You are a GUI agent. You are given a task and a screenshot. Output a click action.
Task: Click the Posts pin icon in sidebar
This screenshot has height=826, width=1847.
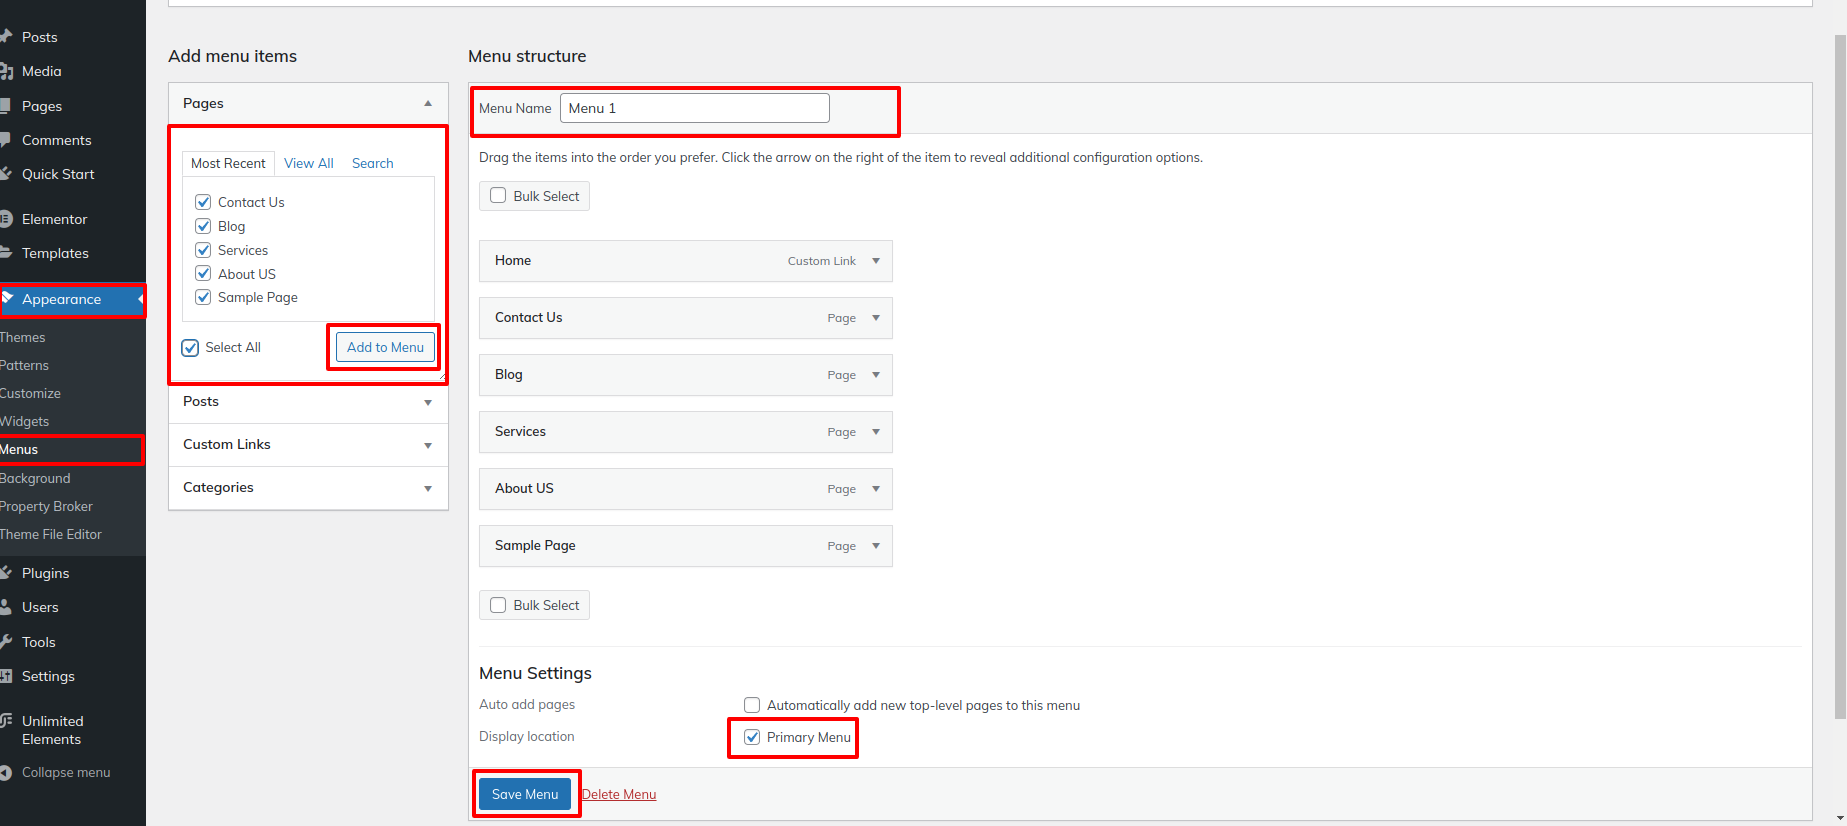[6, 37]
